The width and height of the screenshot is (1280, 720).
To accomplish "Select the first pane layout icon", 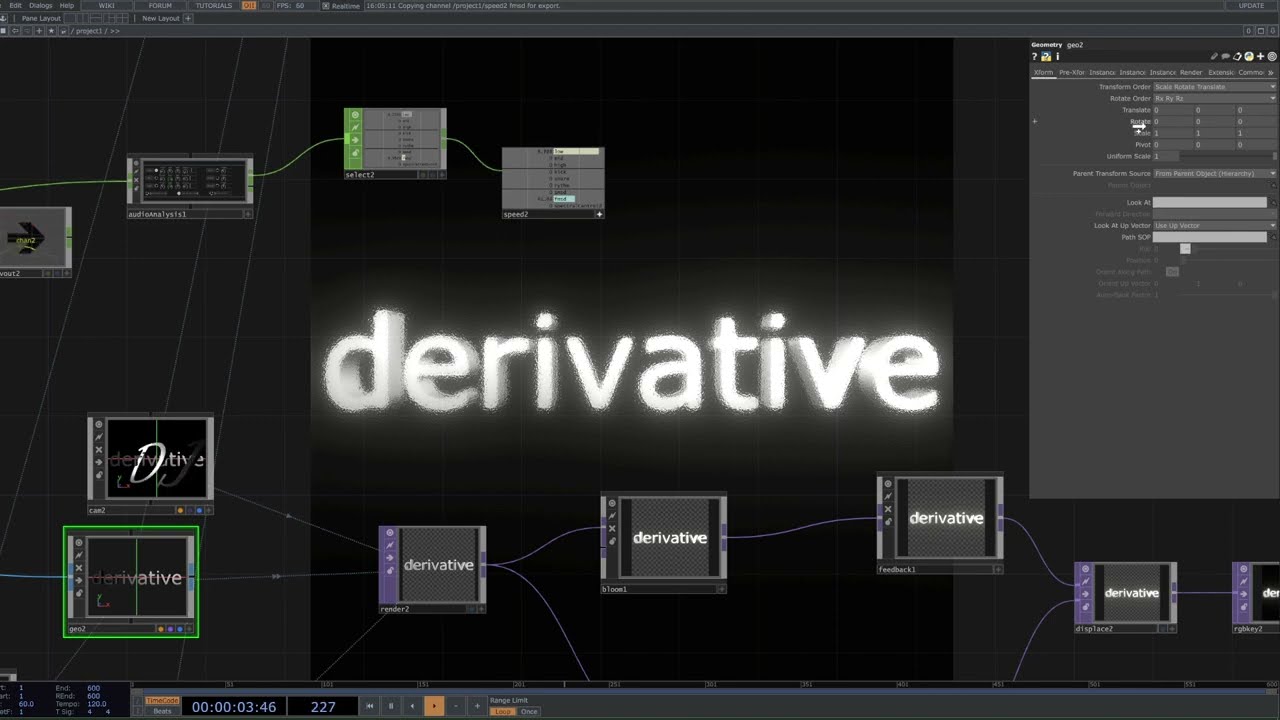I will click(x=69, y=18).
